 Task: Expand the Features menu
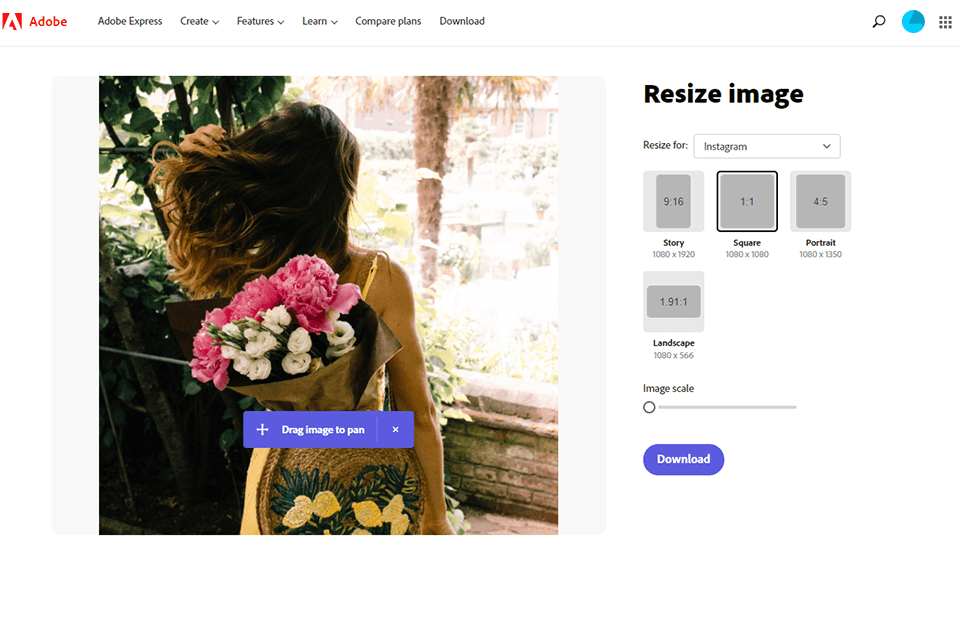[260, 21]
